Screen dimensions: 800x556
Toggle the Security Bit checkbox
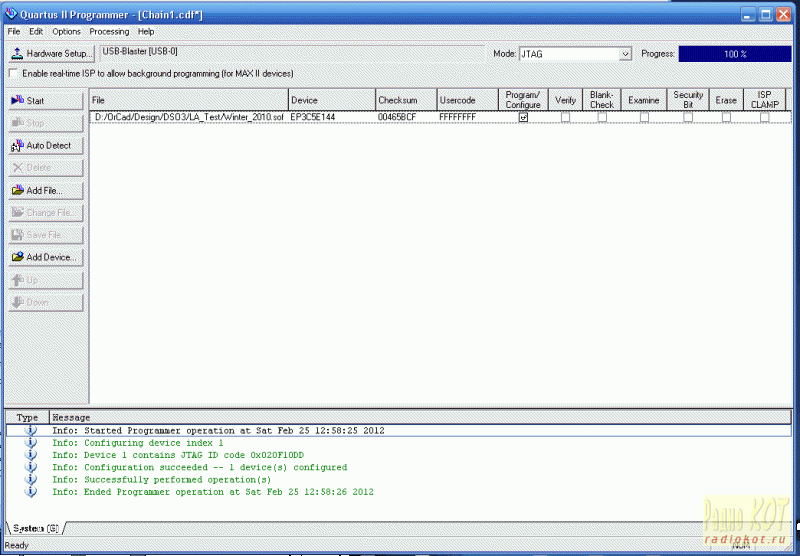coord(688,117)
